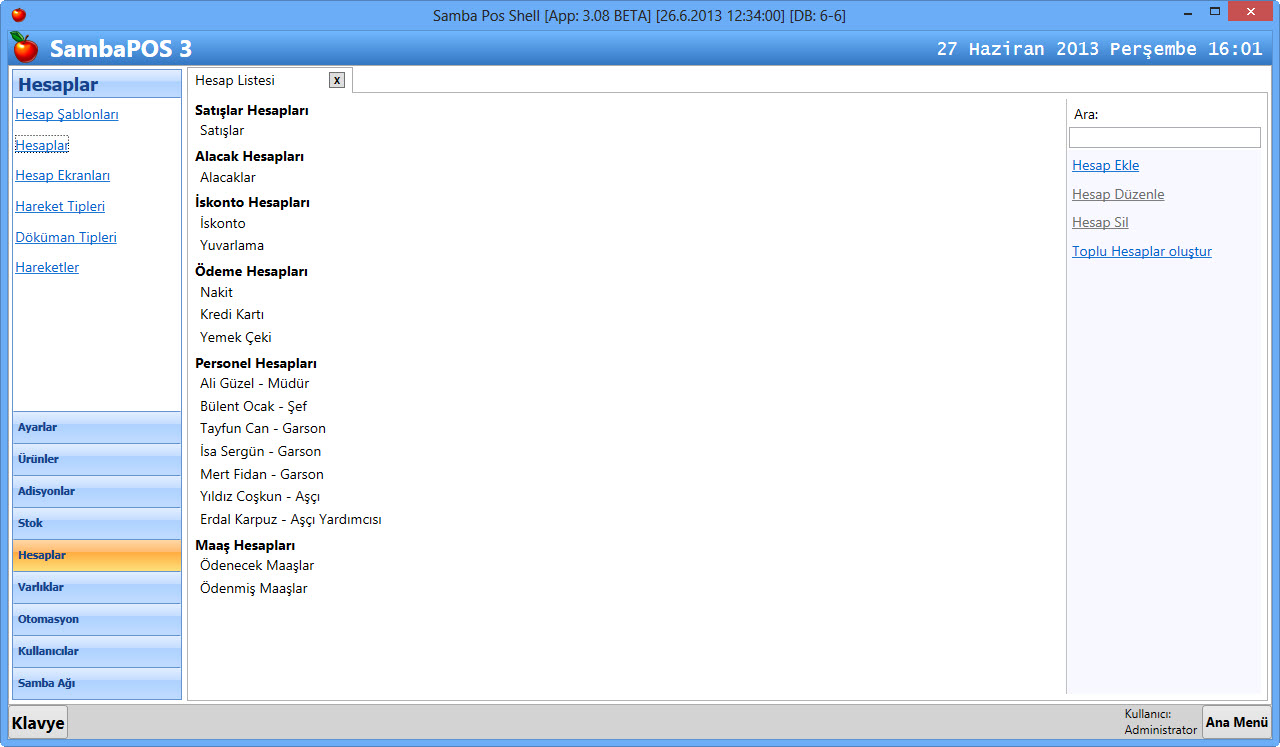
Task: Open the Hesap Şablonları link
Action: coord(67,115)
